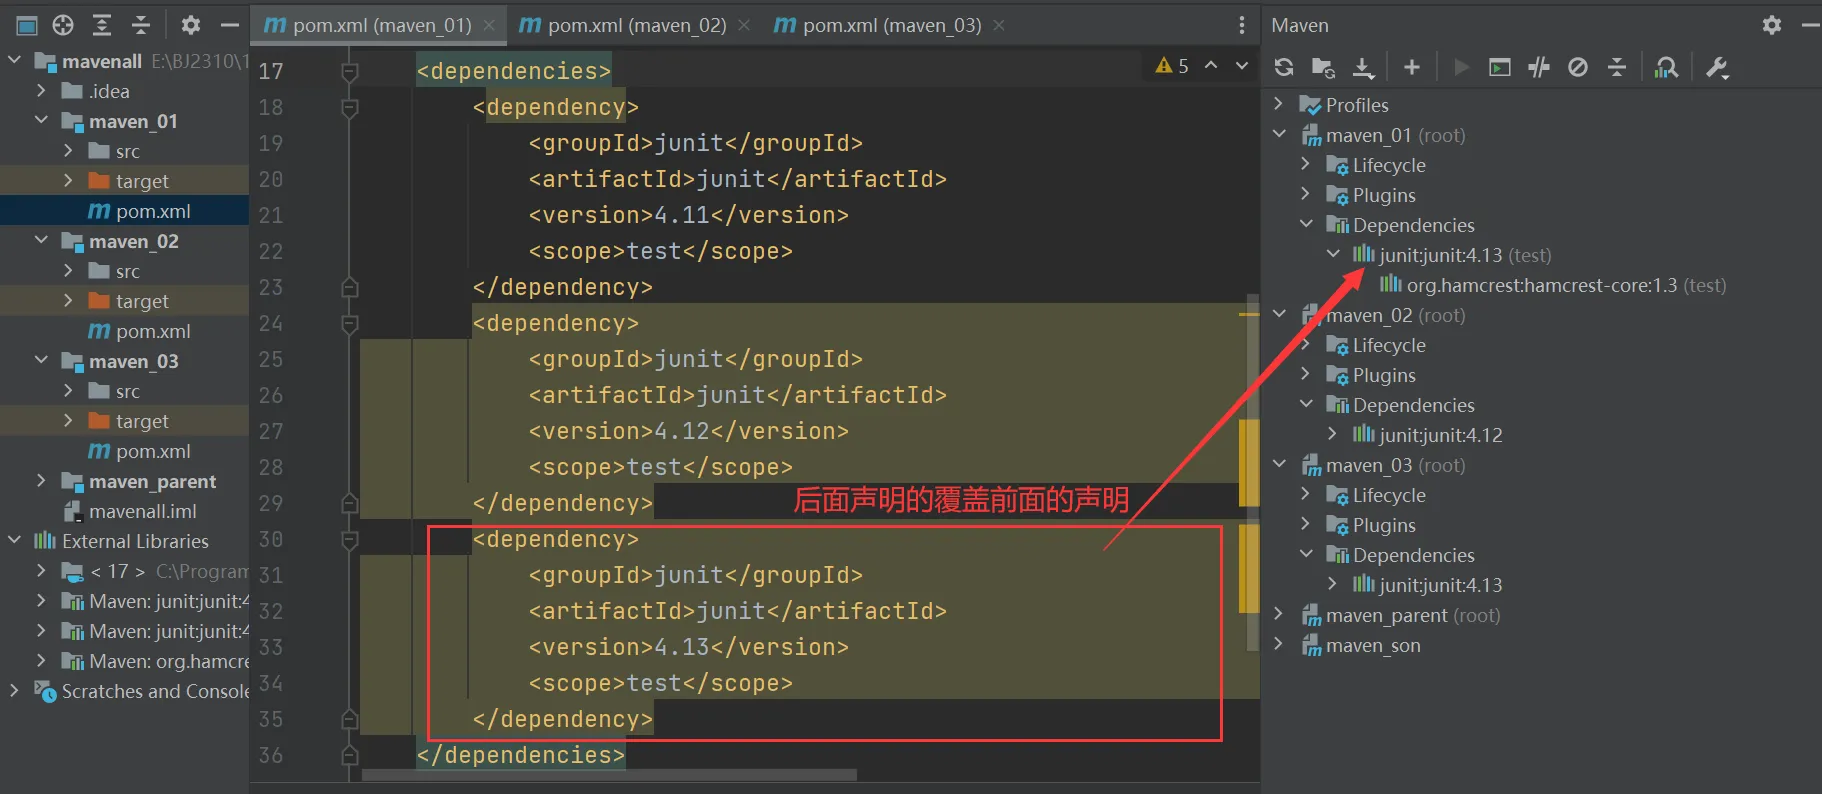Click the editor vertical scrollbar

tap(1252, 472)
